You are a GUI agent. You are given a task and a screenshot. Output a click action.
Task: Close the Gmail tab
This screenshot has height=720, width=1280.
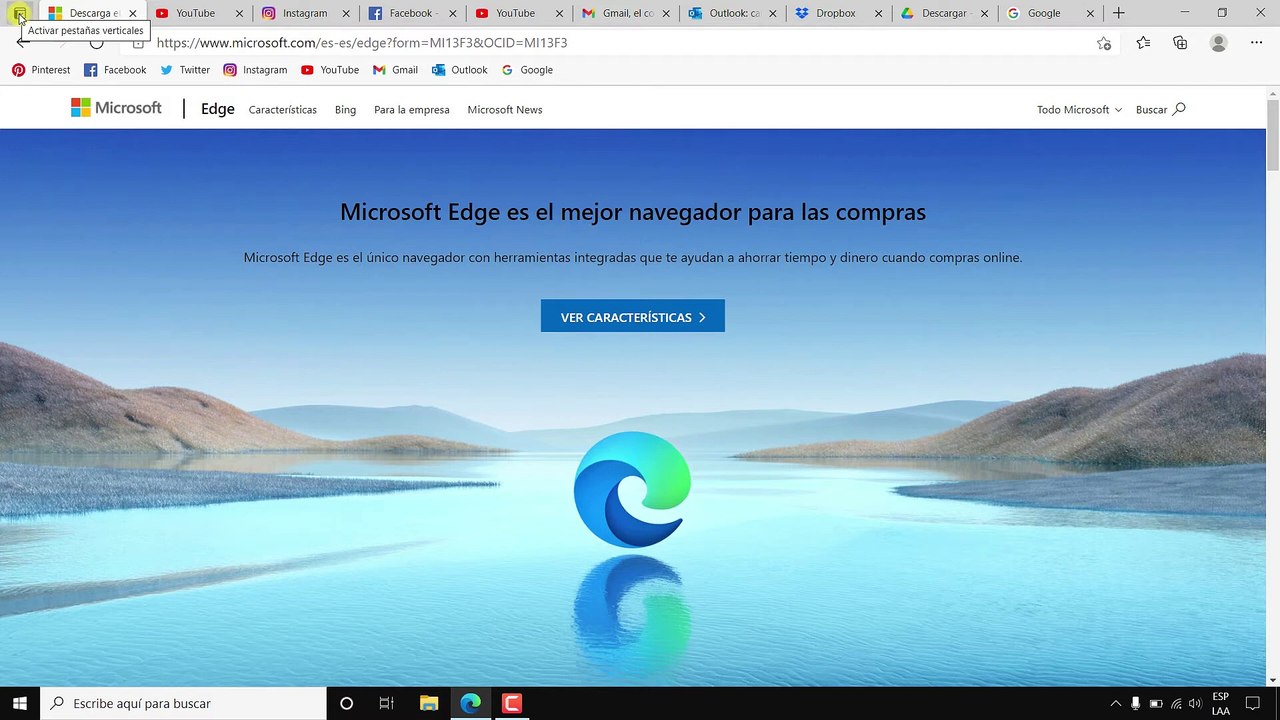click(666, 14)
